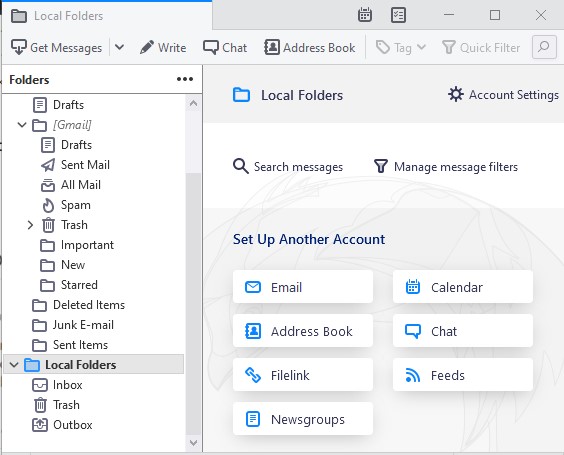Screen dimensions: 564x455
Task: Click folder pane scrollbar down arrow
Action: pyautogui.click(x=194, y=443)
